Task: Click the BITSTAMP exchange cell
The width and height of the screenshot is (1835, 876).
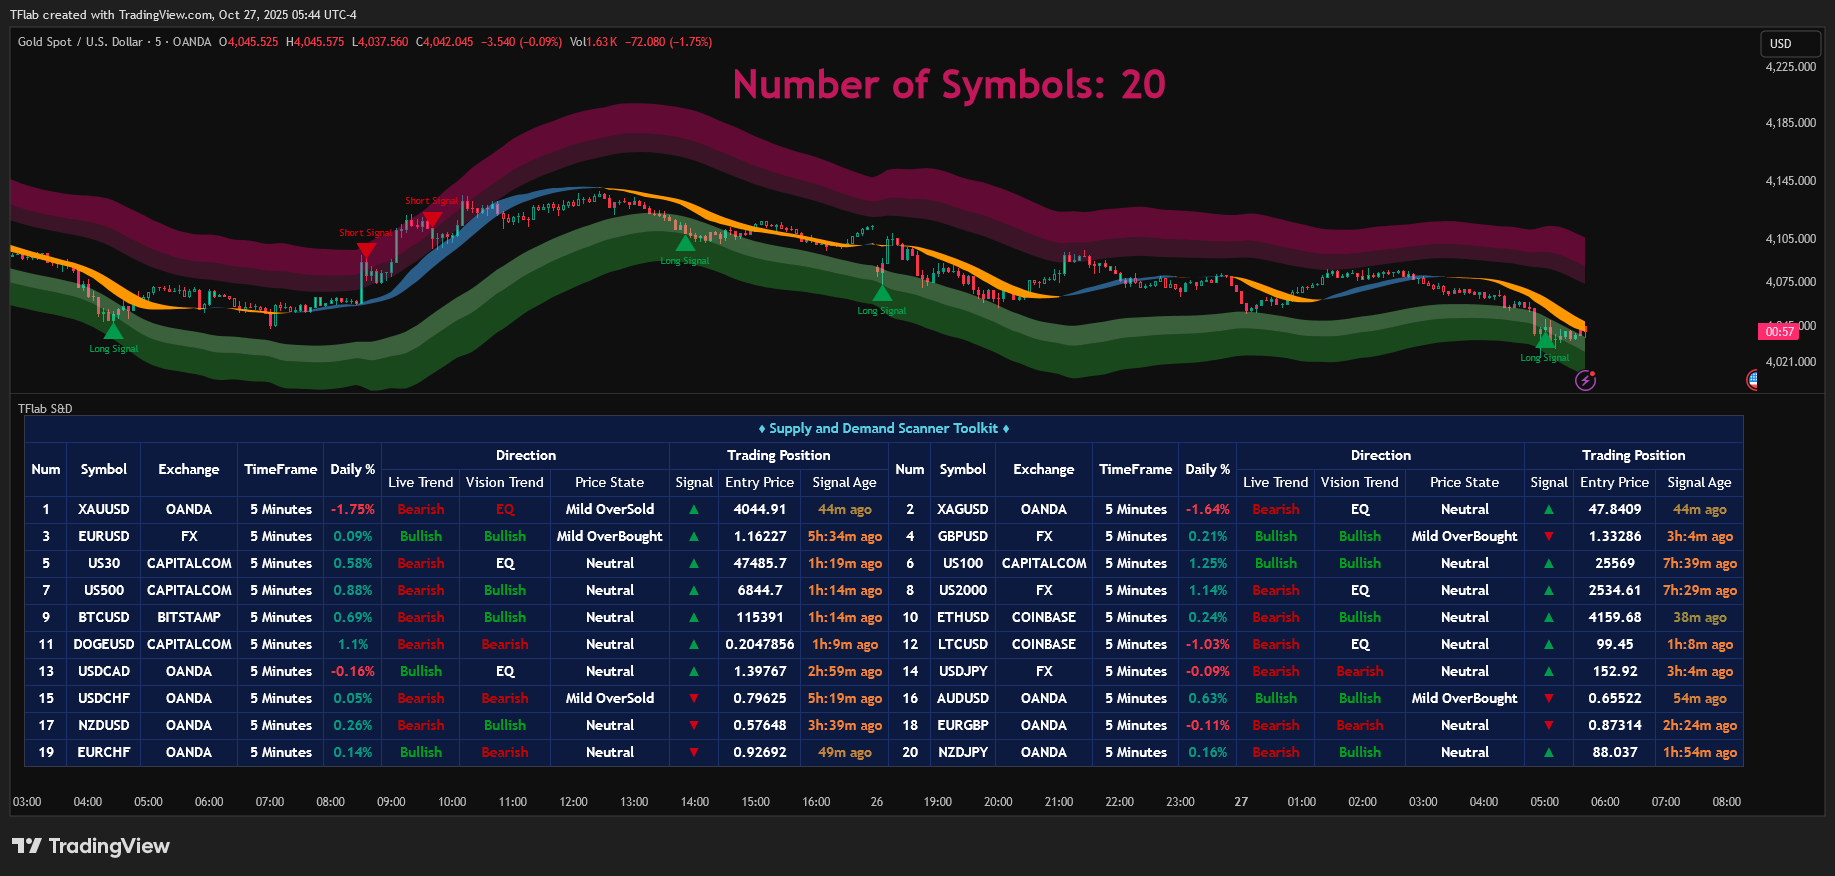Action: click(189, 617)
